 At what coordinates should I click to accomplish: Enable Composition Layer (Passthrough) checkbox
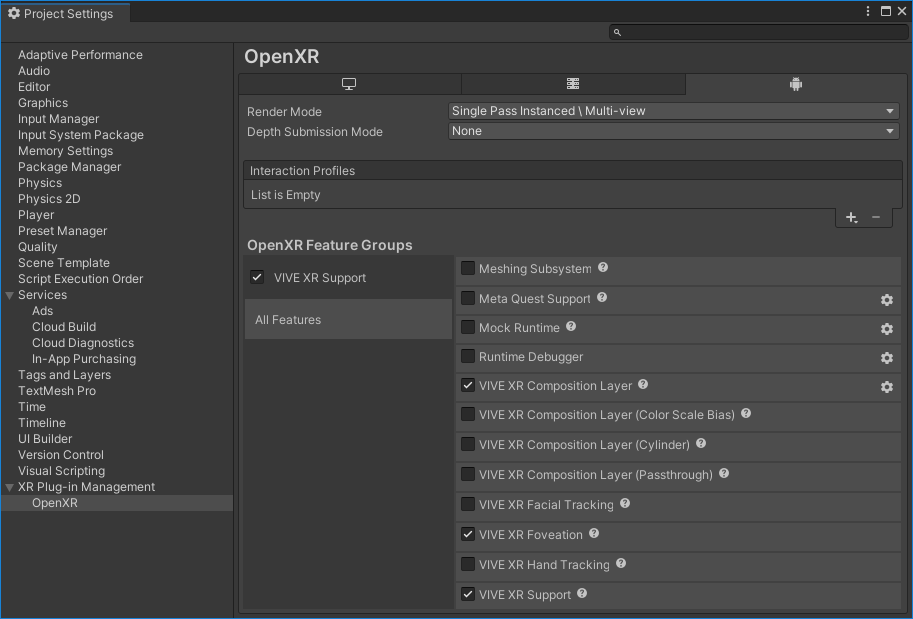coord(468,474)
